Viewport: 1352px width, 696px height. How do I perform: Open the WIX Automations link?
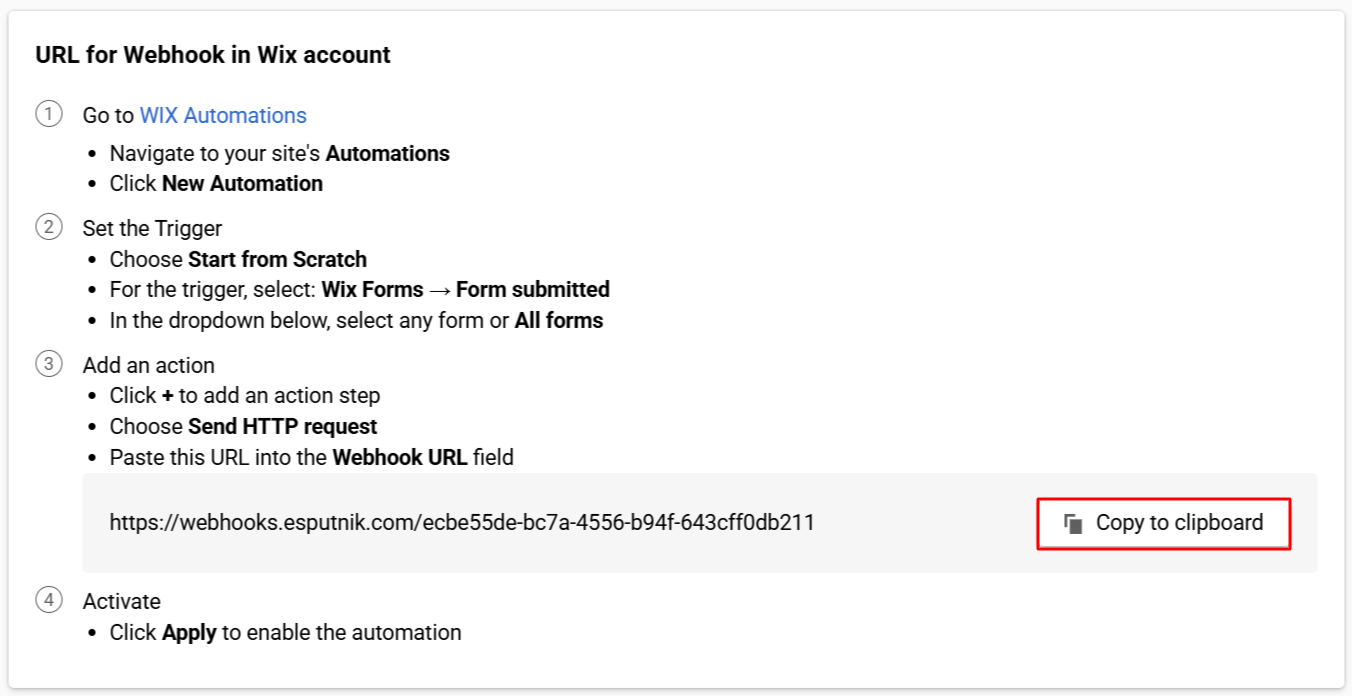click(x=223, y=116)
